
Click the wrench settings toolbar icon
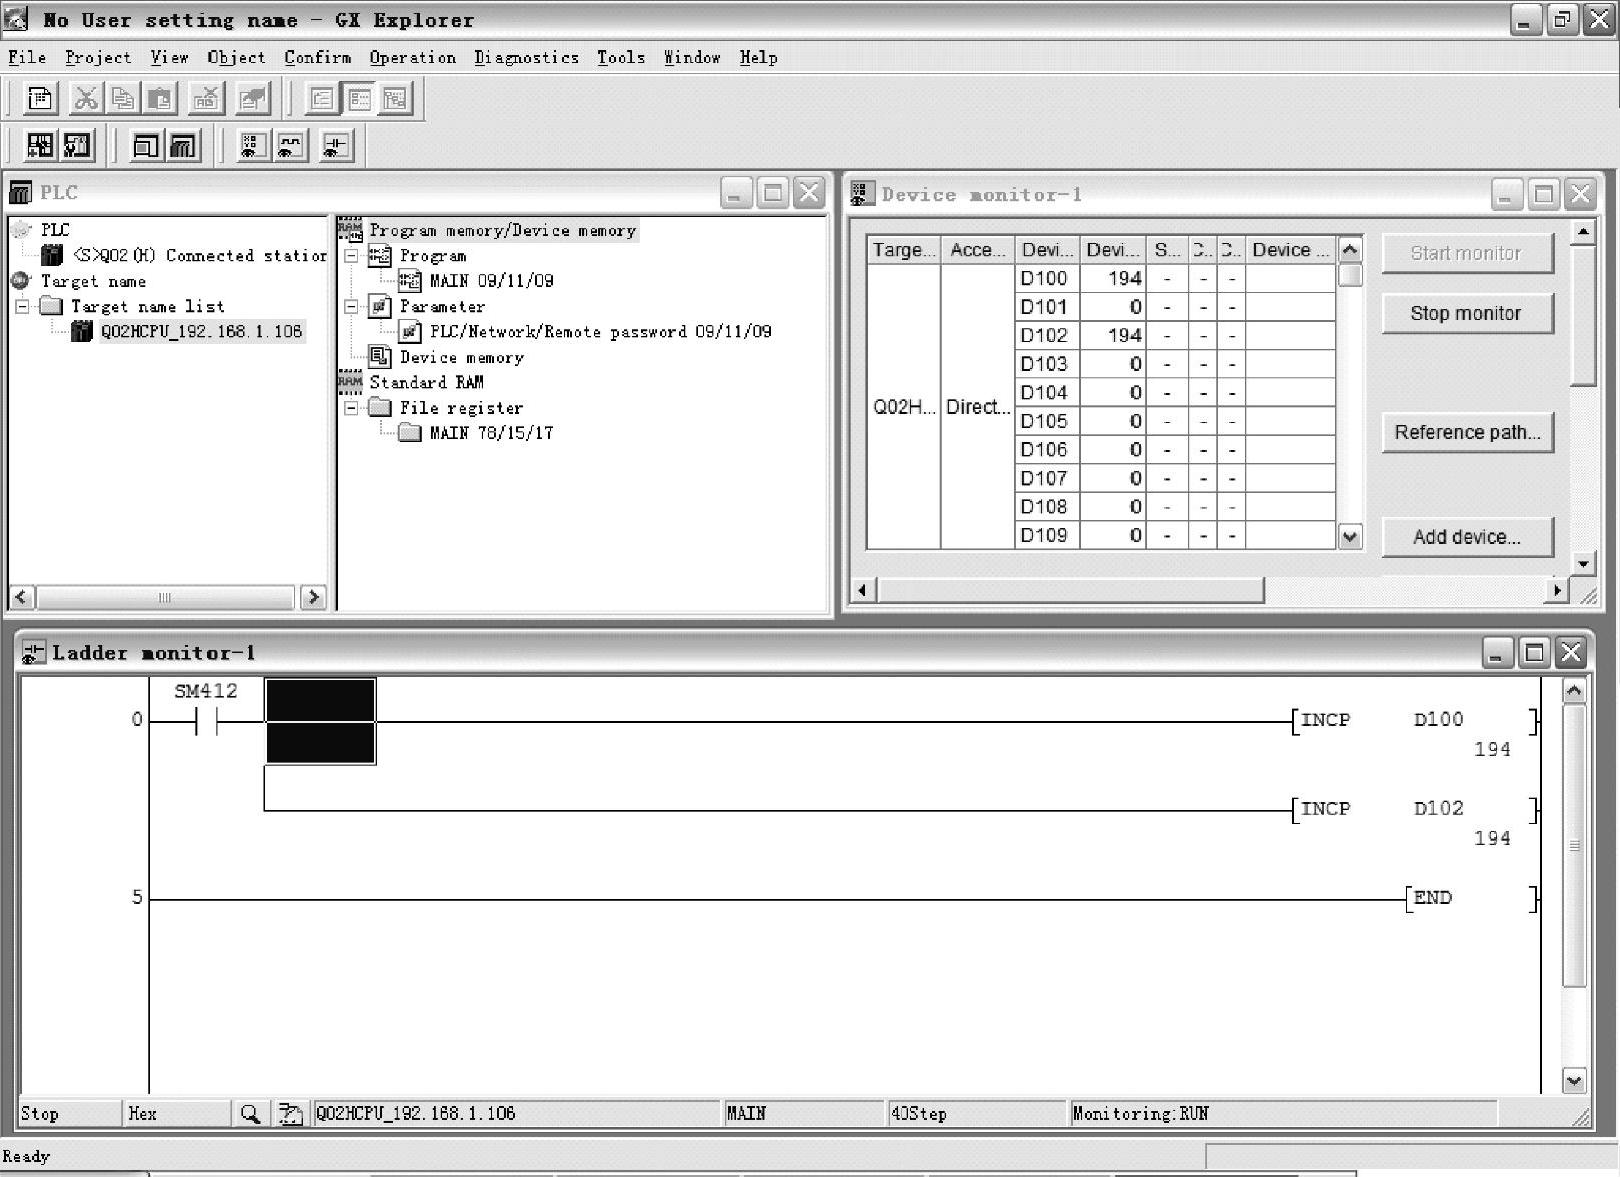click(77, 146)
